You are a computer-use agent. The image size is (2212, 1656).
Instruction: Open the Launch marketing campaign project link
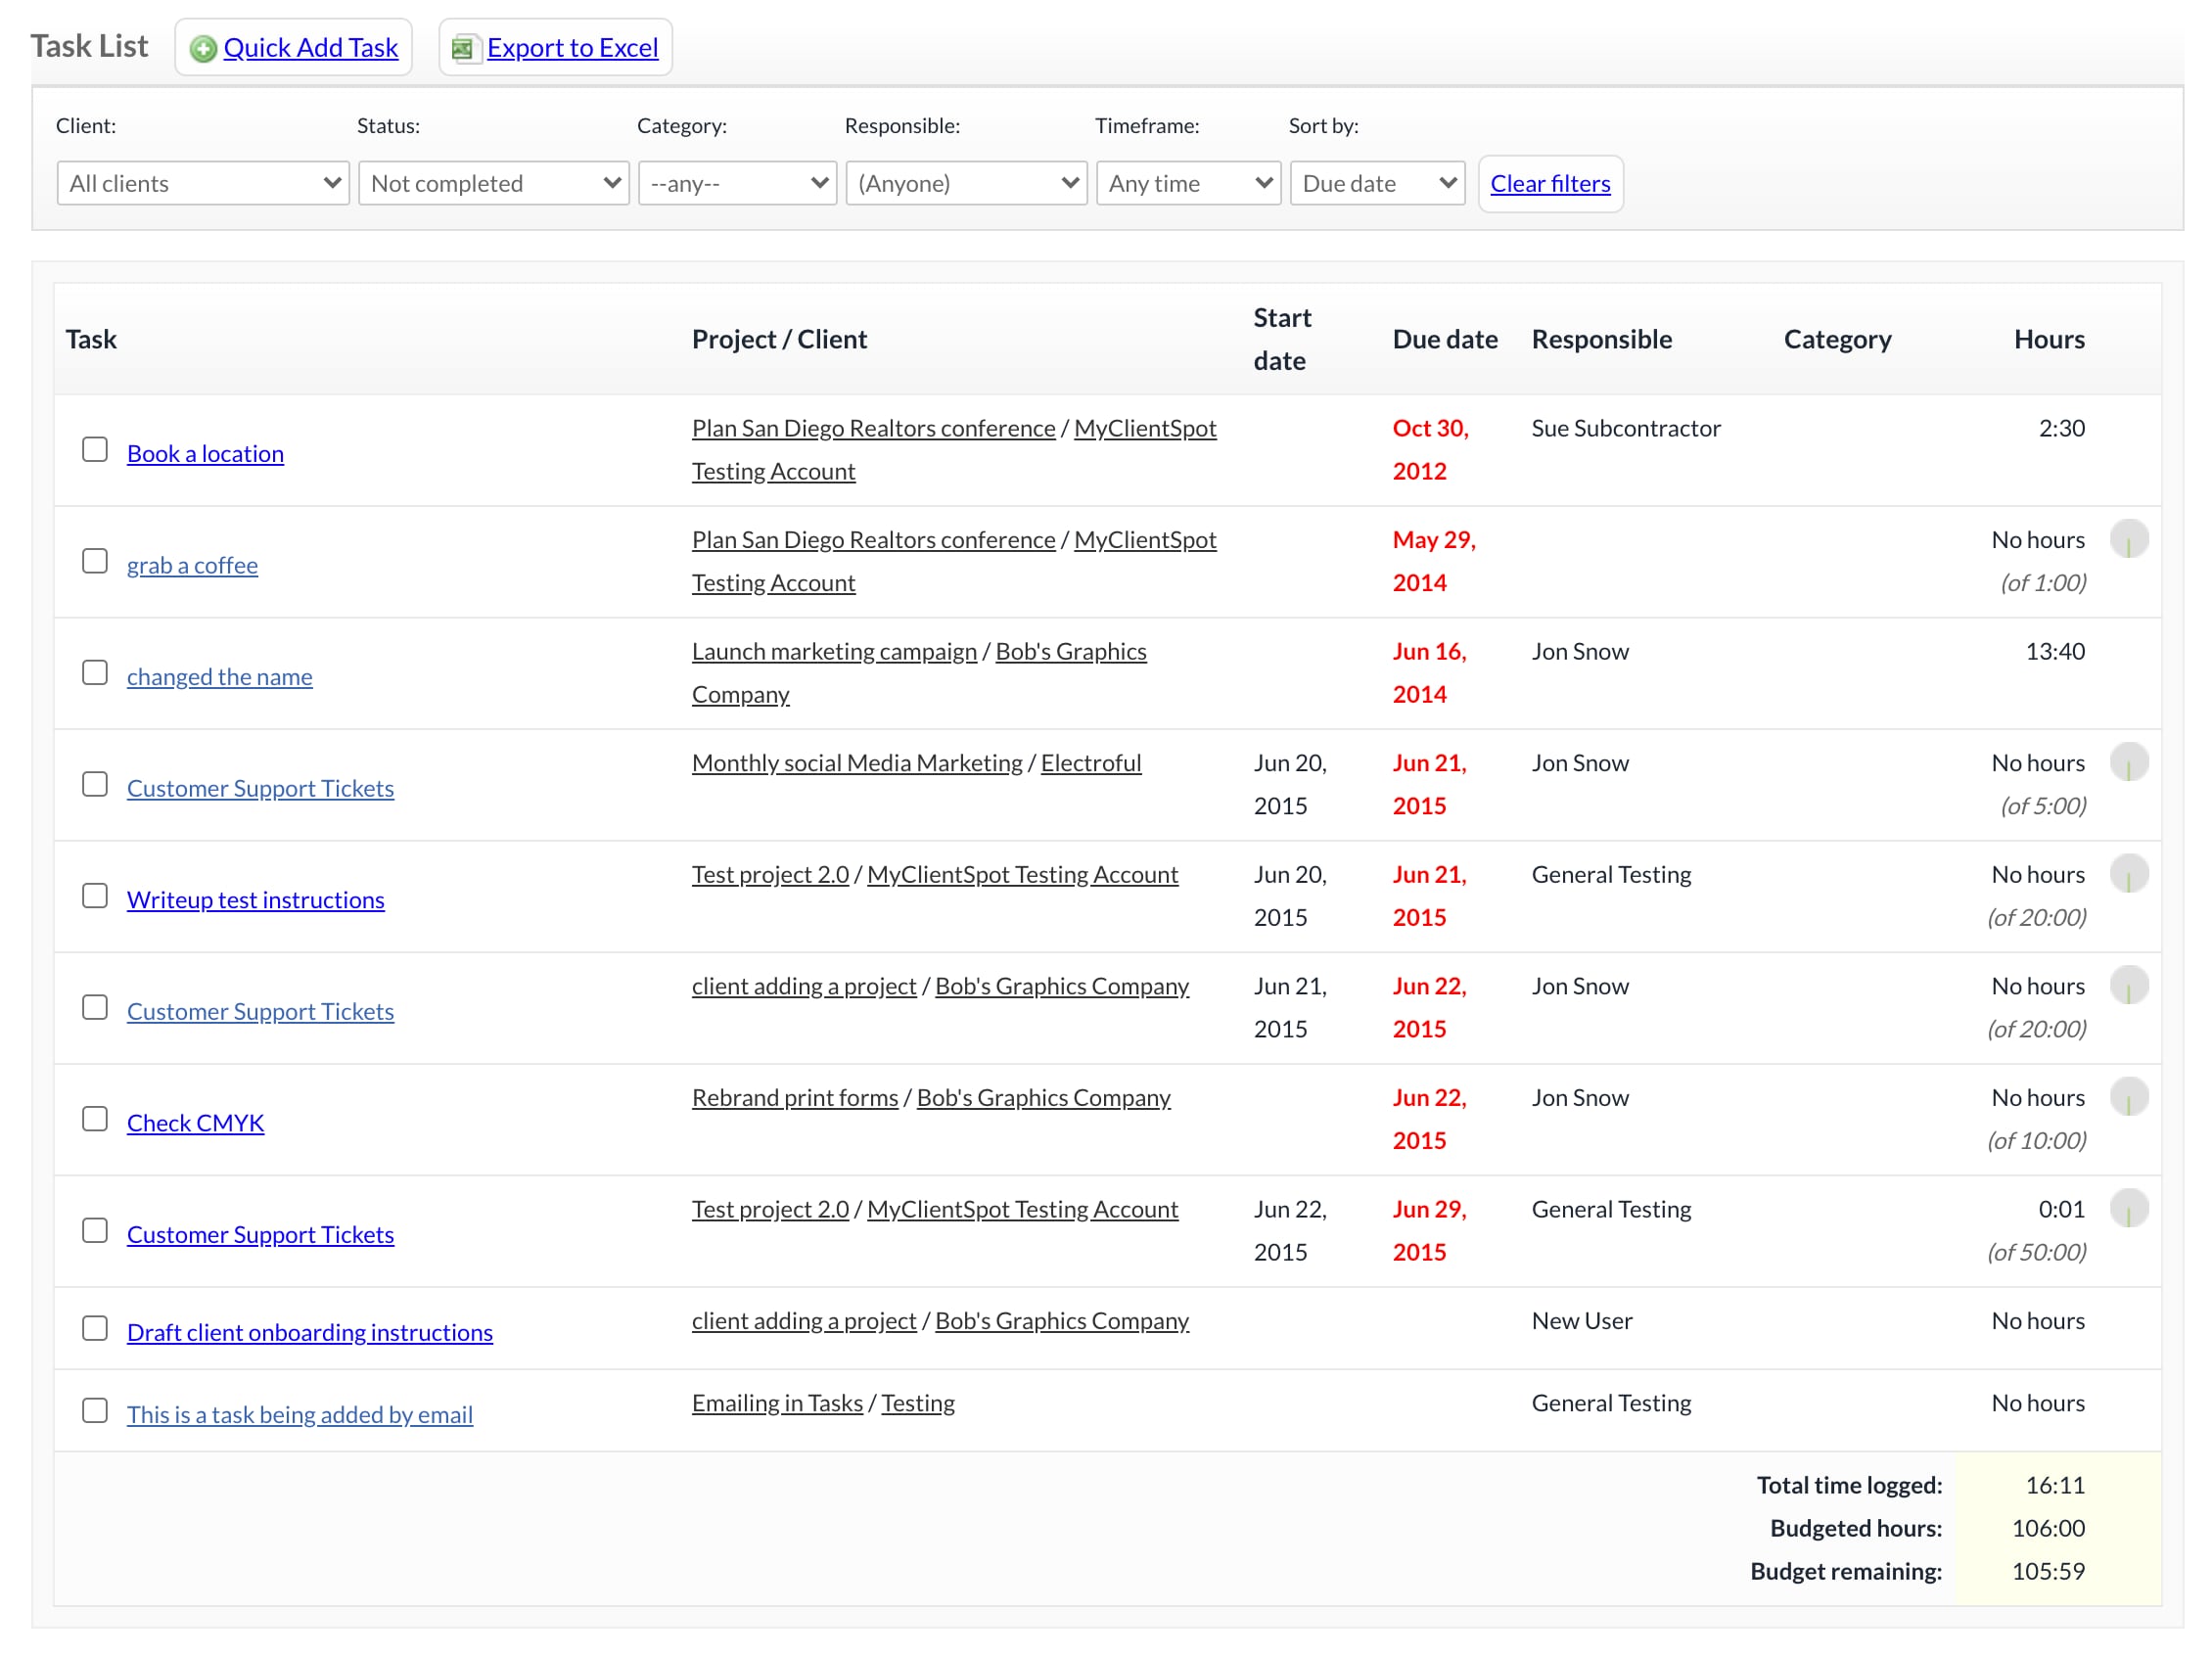point(834,652)
